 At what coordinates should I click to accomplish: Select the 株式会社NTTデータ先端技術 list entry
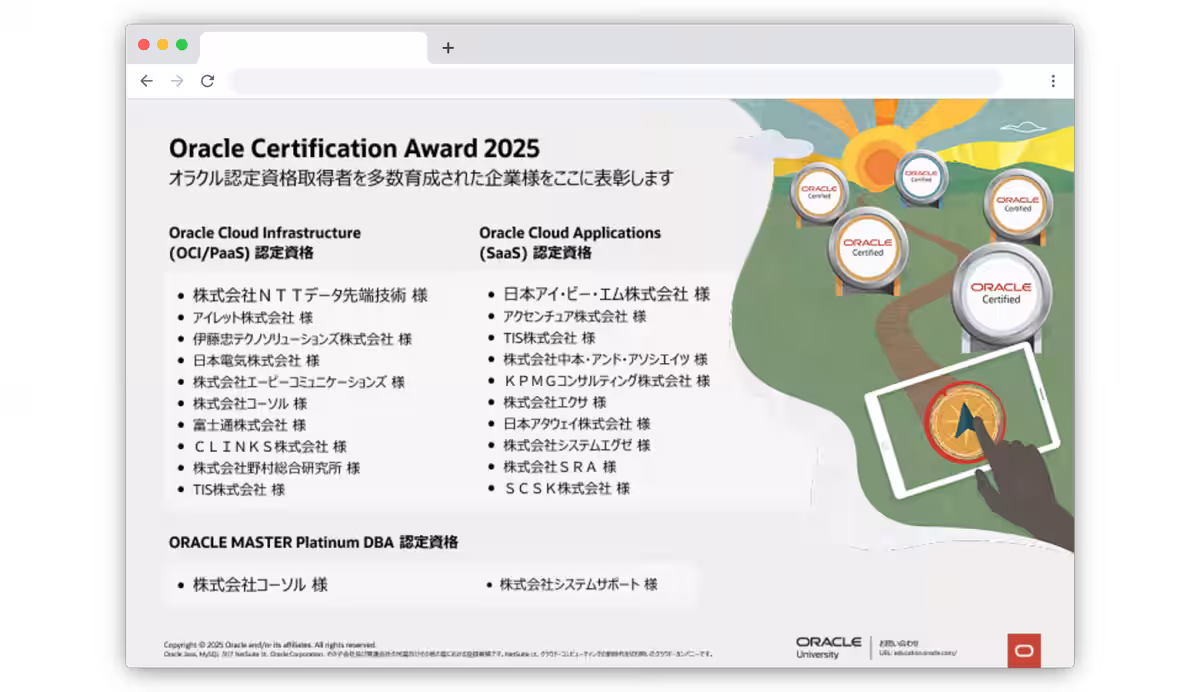pos(310,295)
